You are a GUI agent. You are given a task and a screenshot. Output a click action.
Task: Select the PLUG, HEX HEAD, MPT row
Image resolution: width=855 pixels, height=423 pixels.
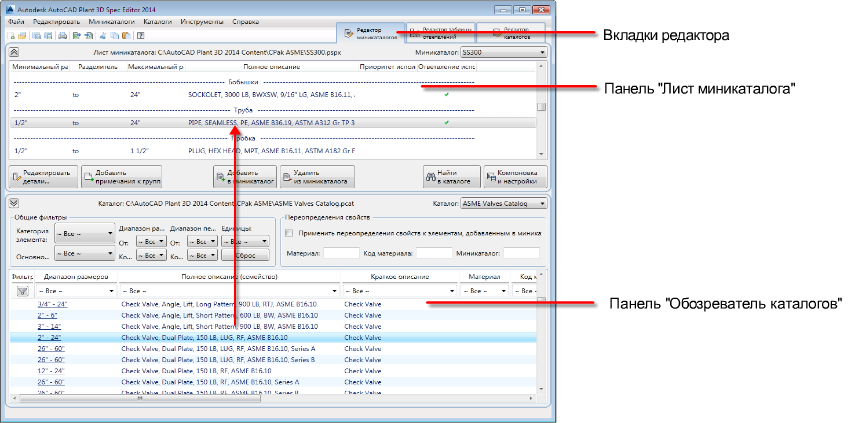point(273,150)
